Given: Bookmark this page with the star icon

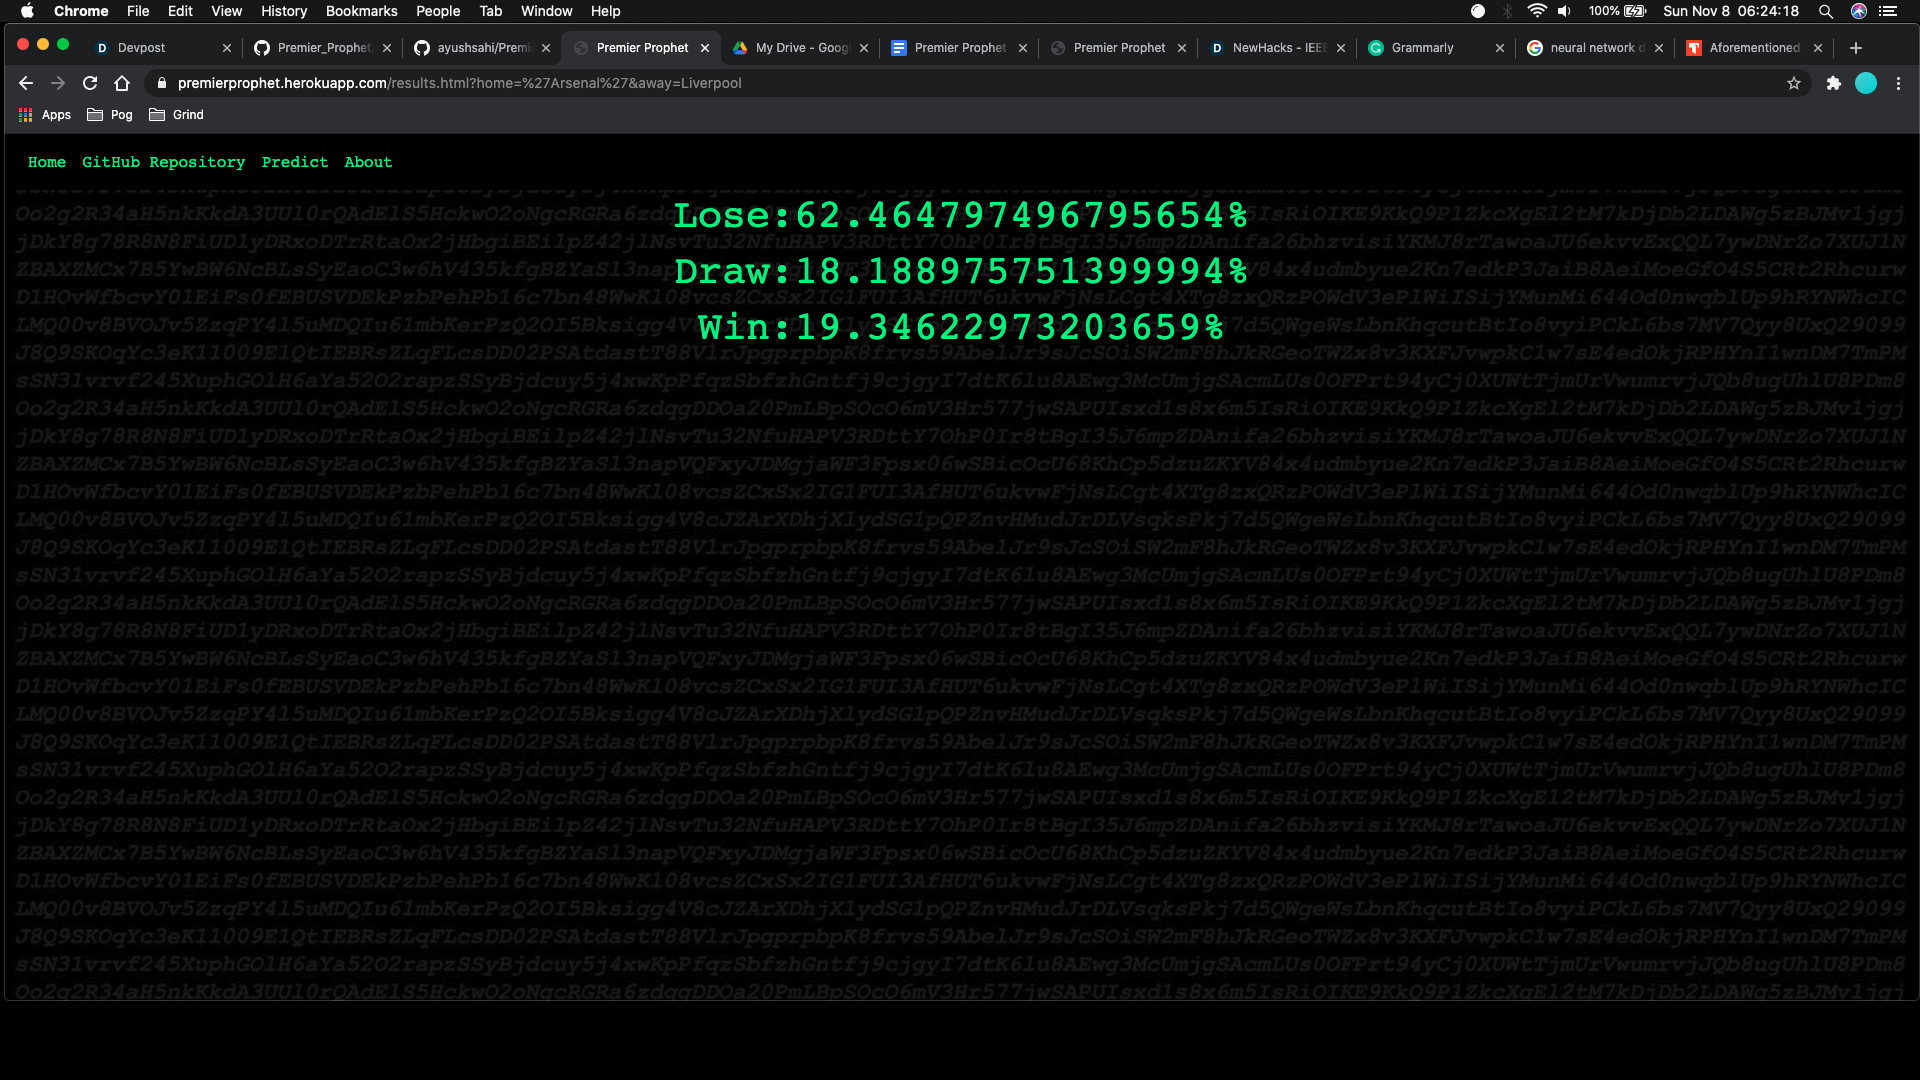Looking at the screenshot, I should pyautogui.click(x=1793, y=83).
